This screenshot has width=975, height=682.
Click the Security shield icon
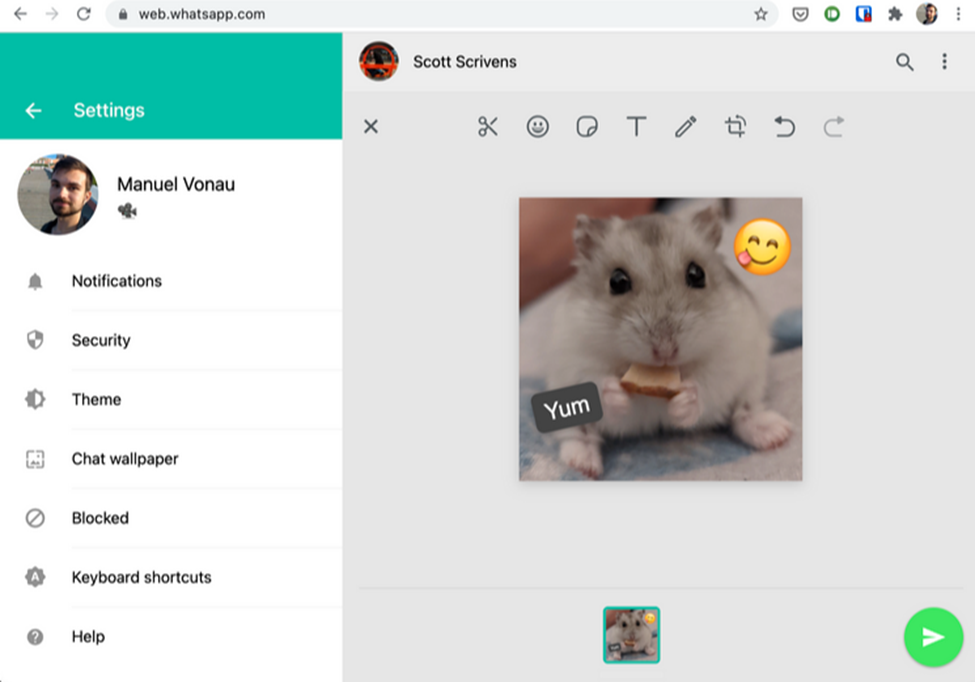35,340
